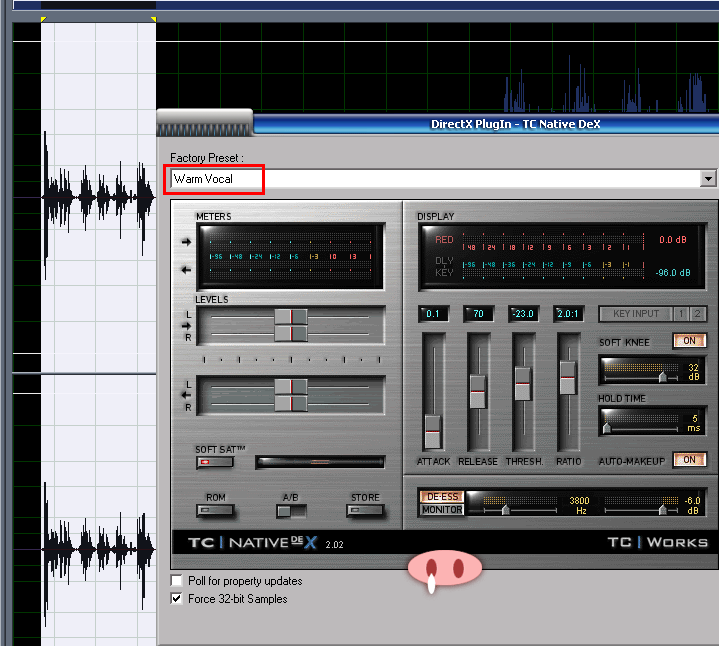Viewport: 719px width, 646px height.
Task: Click the Soft Sat amount bar
Action: (320, 462)
